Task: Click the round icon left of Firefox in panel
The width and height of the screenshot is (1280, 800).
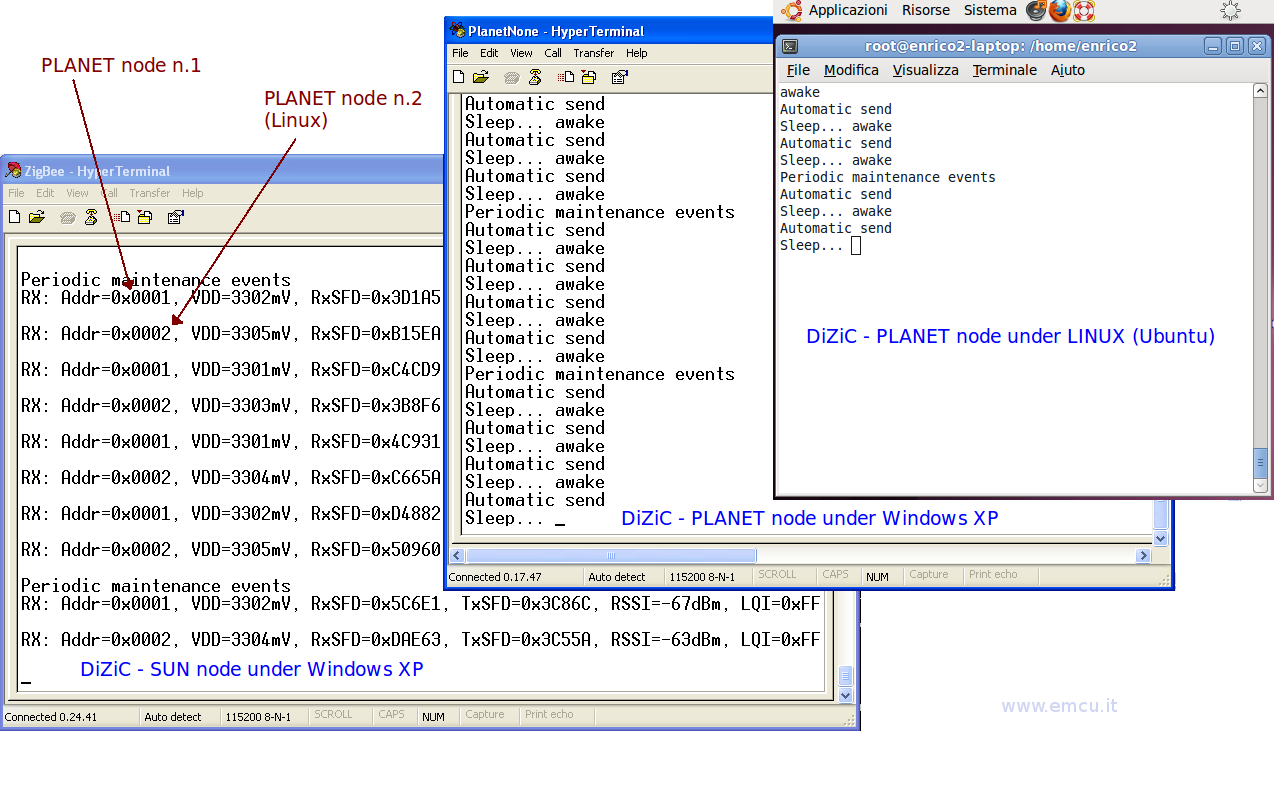Action: (x=1036, y=10)
